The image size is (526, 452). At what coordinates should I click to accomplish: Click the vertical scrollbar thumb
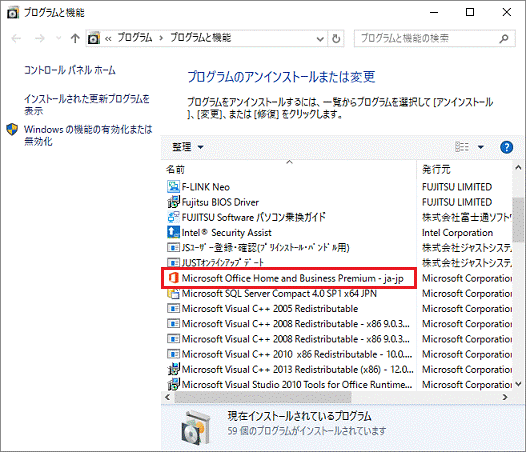[x=519, y=219]
